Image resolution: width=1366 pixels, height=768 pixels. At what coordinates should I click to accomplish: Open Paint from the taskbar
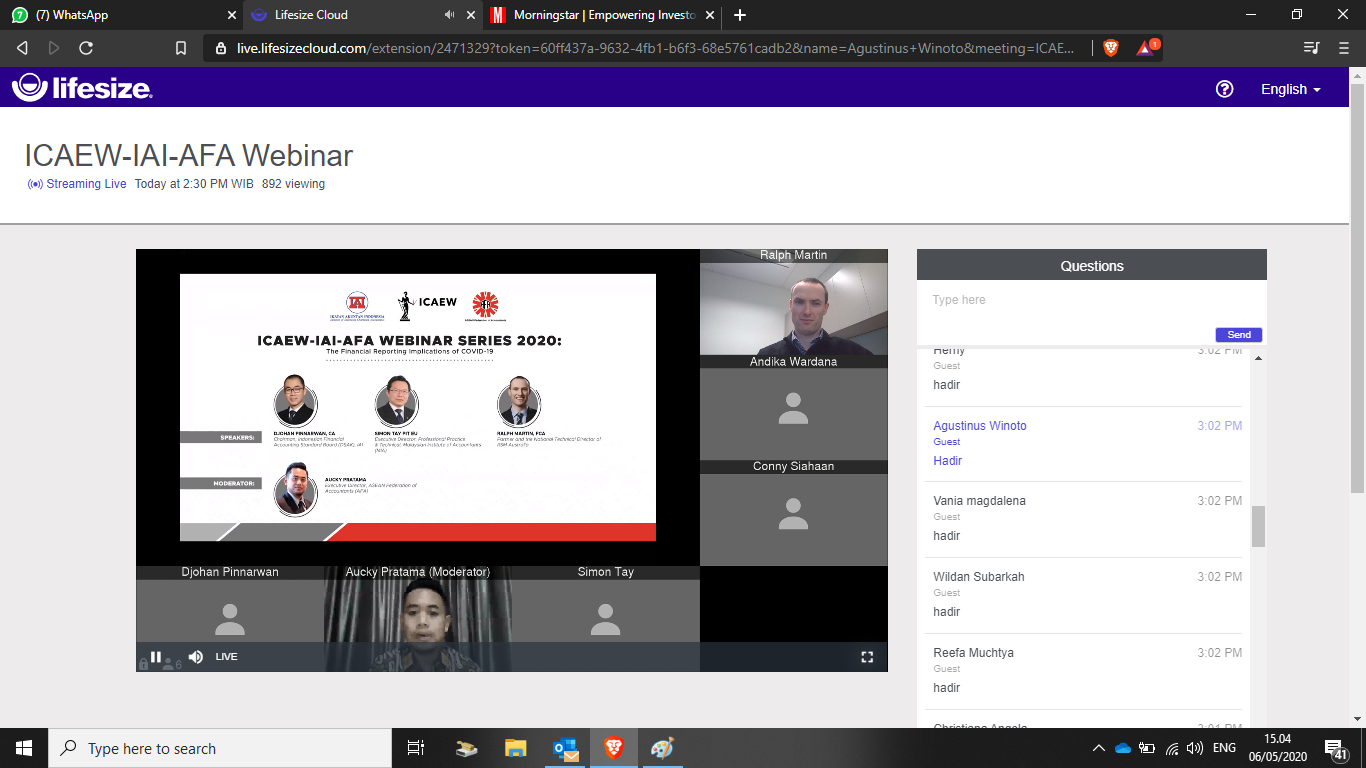[662, 748]
